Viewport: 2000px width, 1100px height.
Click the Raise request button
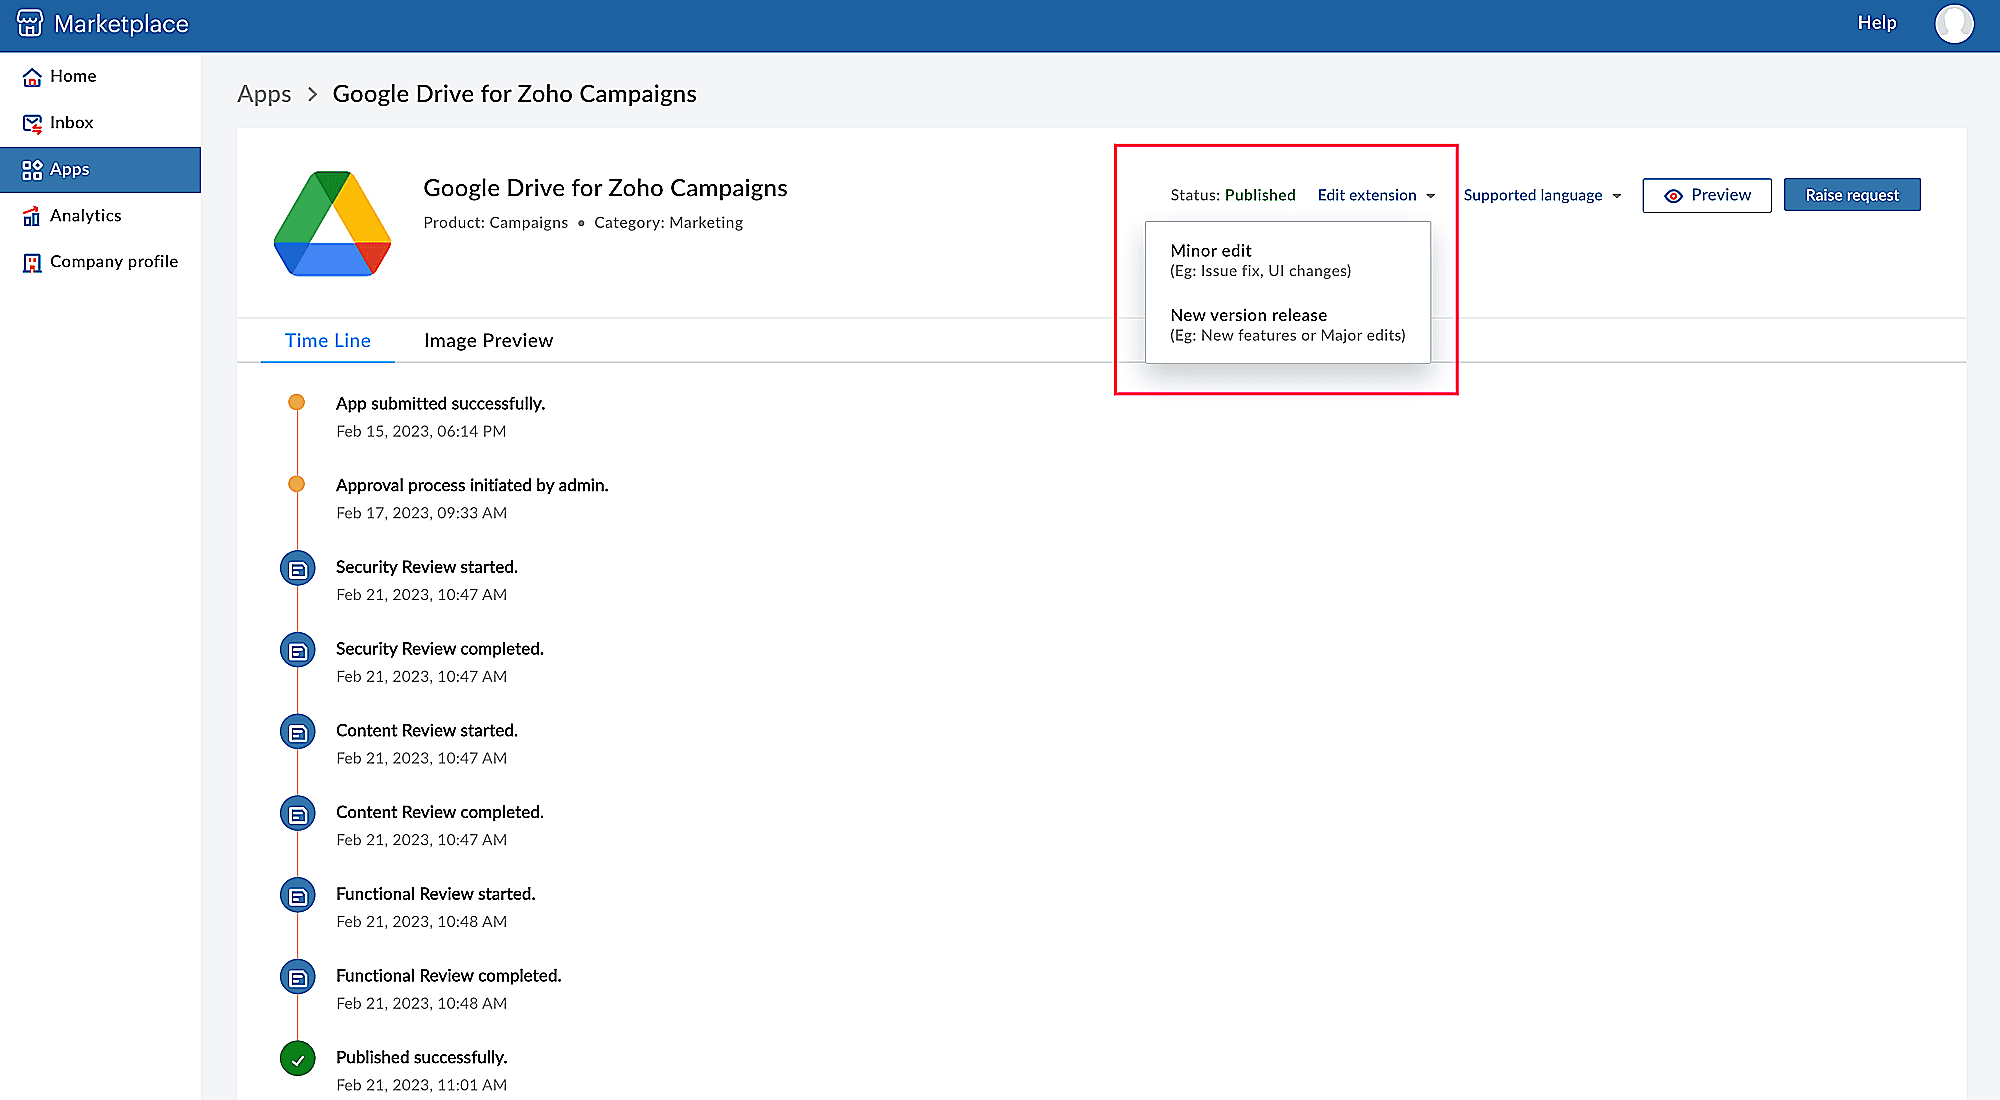pos(1851,195)
